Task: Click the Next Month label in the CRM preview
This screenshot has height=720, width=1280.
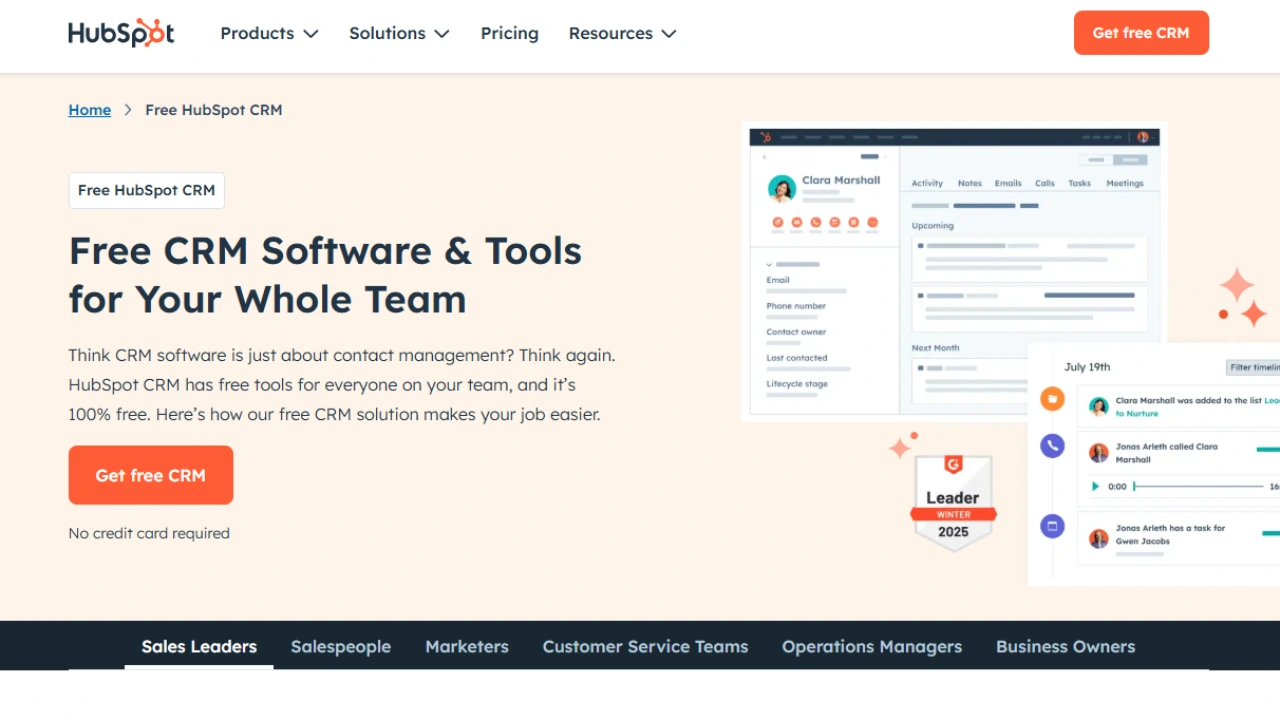Action: pos(935,348)
